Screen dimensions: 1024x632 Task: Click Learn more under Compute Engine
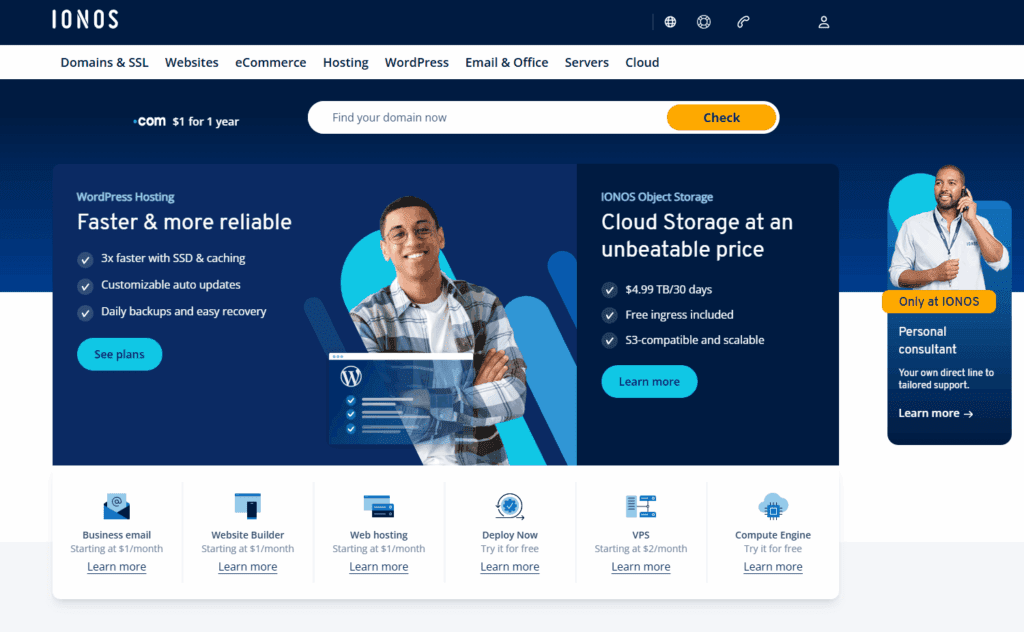pos(773,567)
